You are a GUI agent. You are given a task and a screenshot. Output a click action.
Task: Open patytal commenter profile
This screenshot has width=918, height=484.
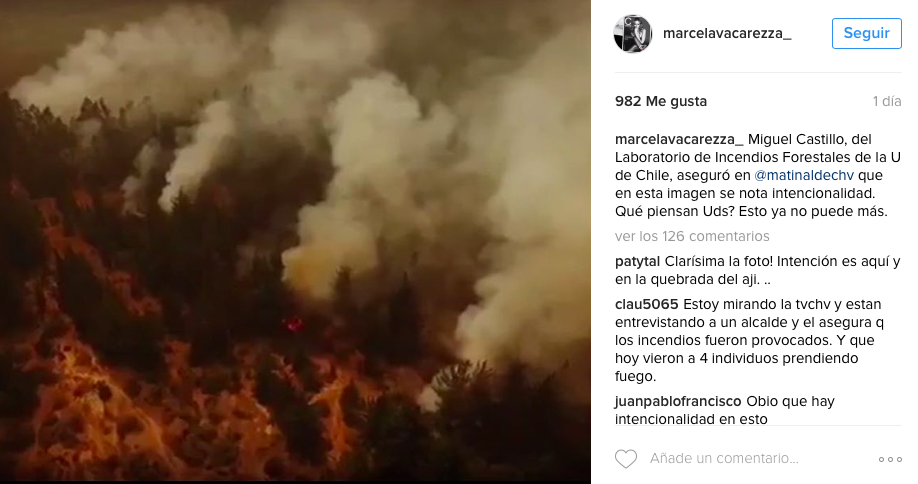click(638, 262)
